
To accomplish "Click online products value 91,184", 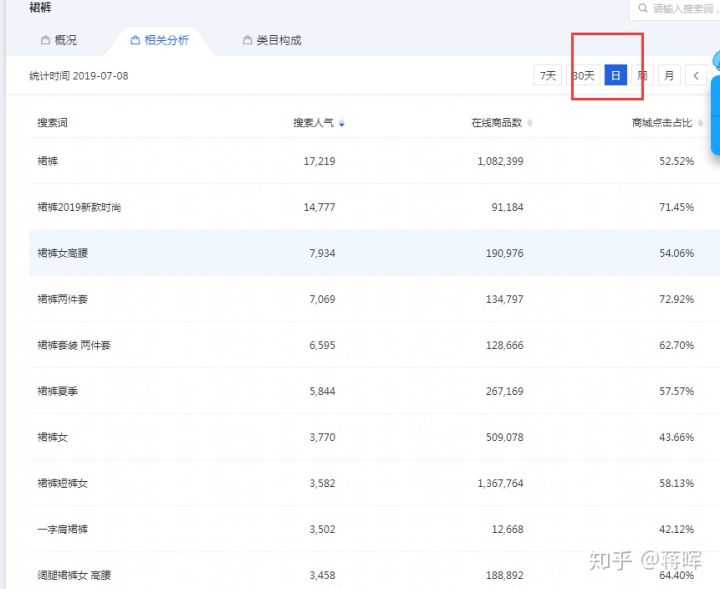I will point(507,207).
